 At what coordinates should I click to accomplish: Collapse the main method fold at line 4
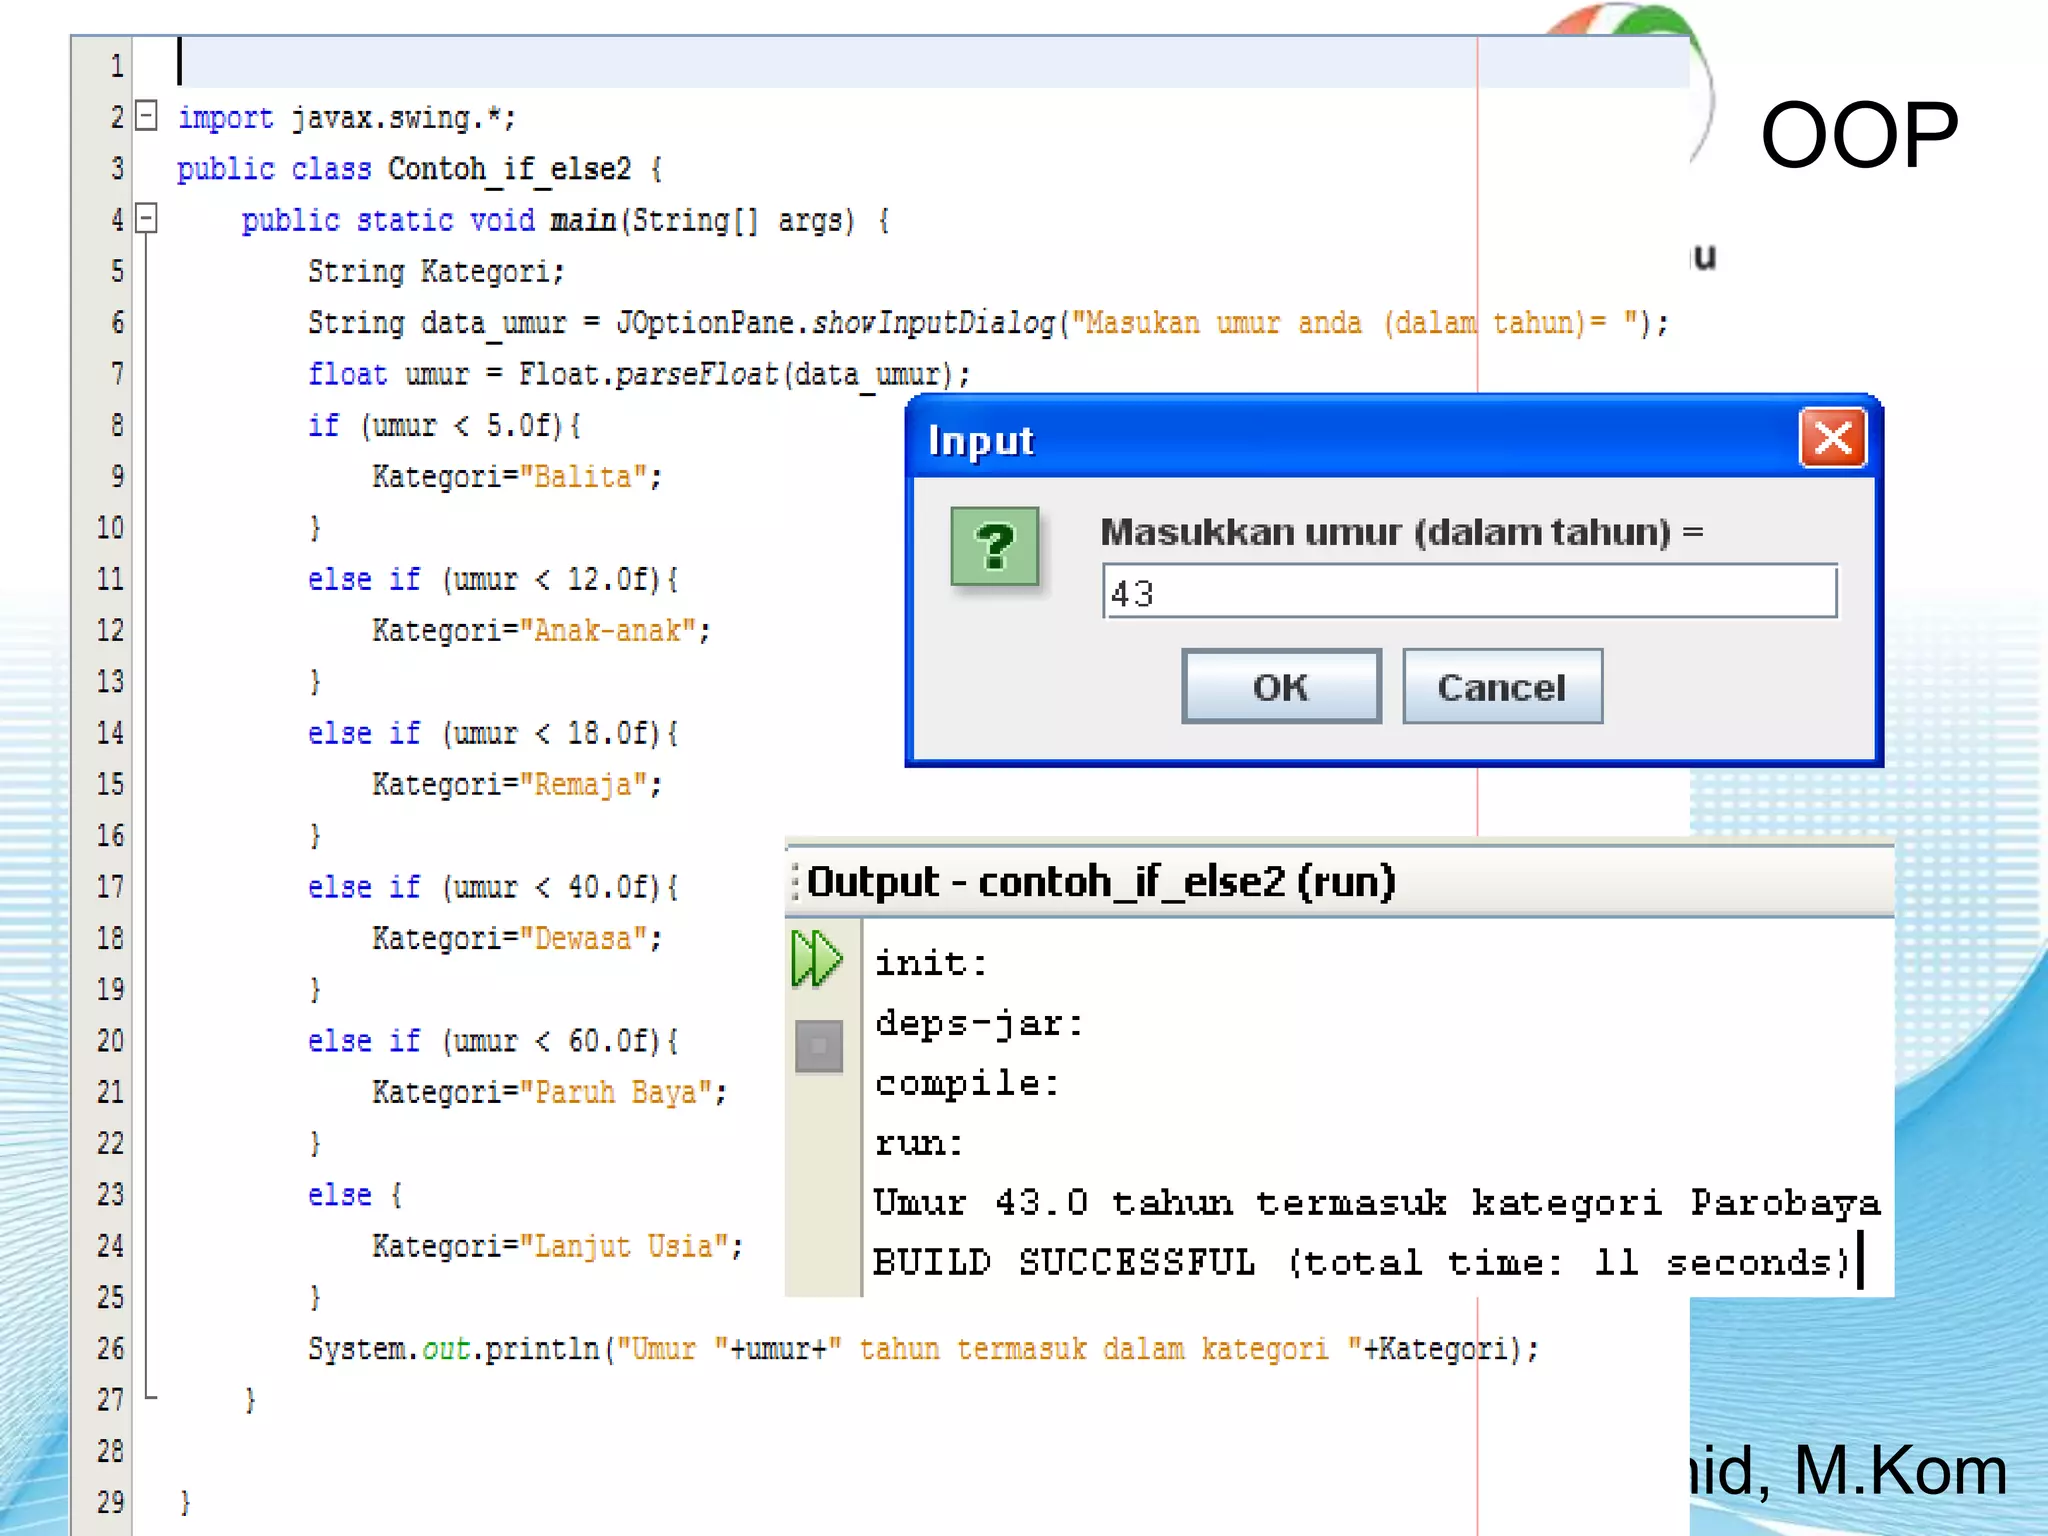[x=146, y=218]
